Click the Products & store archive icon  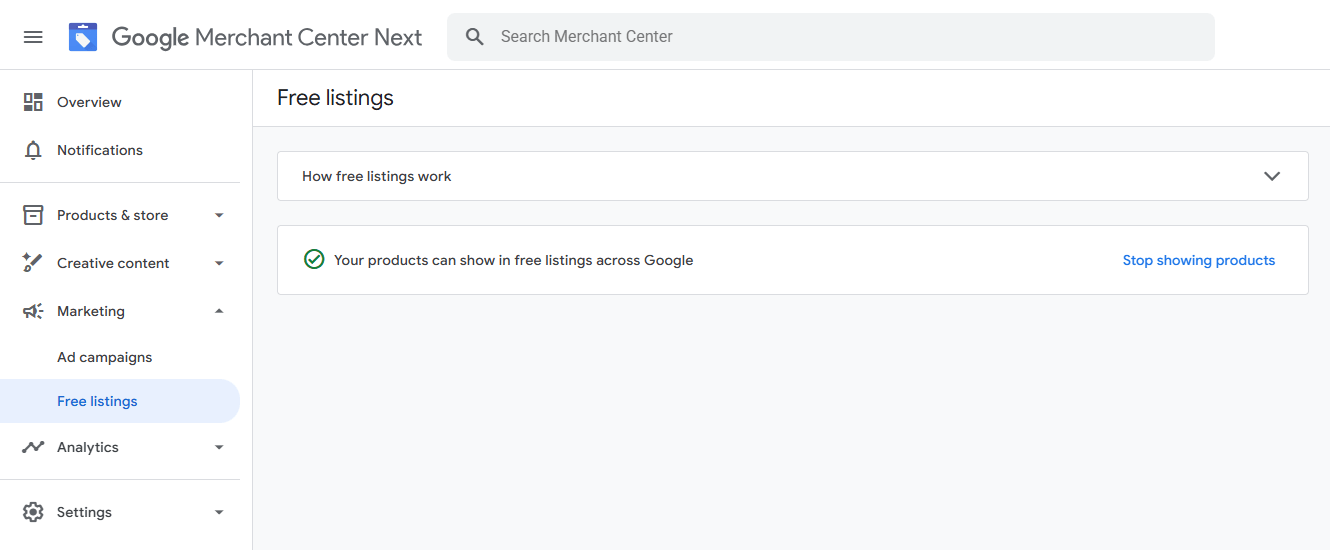(33, 215)
